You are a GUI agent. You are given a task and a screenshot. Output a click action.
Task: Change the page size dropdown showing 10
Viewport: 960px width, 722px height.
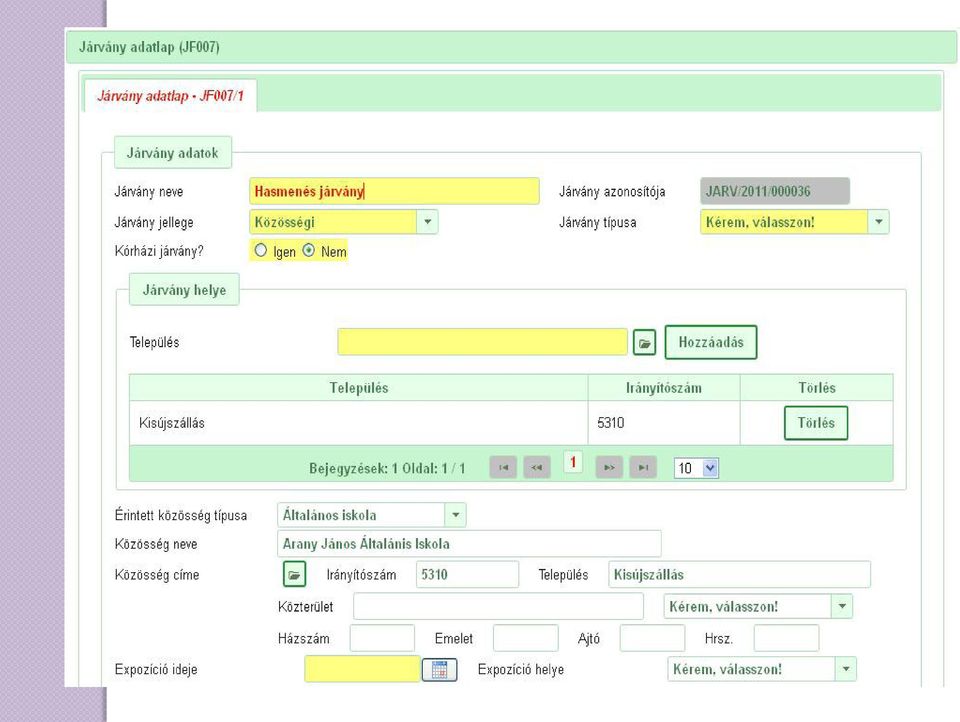point(696,468)
